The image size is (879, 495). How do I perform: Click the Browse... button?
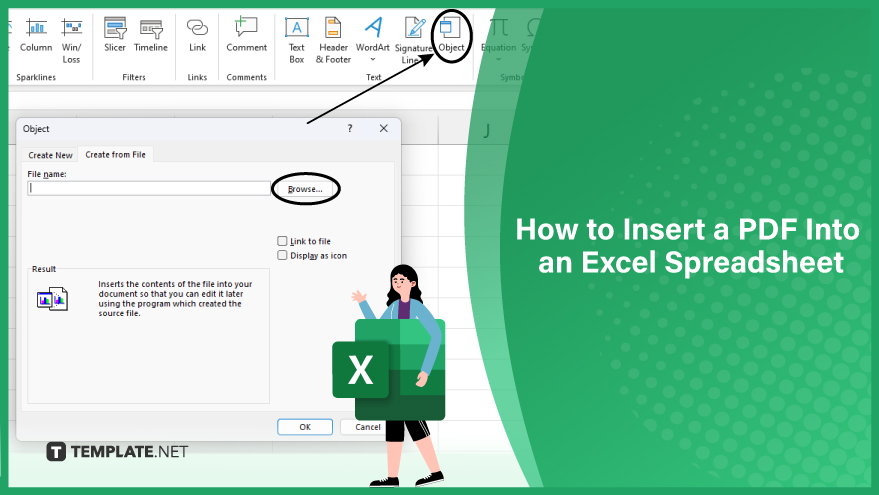tap(306, 189)
